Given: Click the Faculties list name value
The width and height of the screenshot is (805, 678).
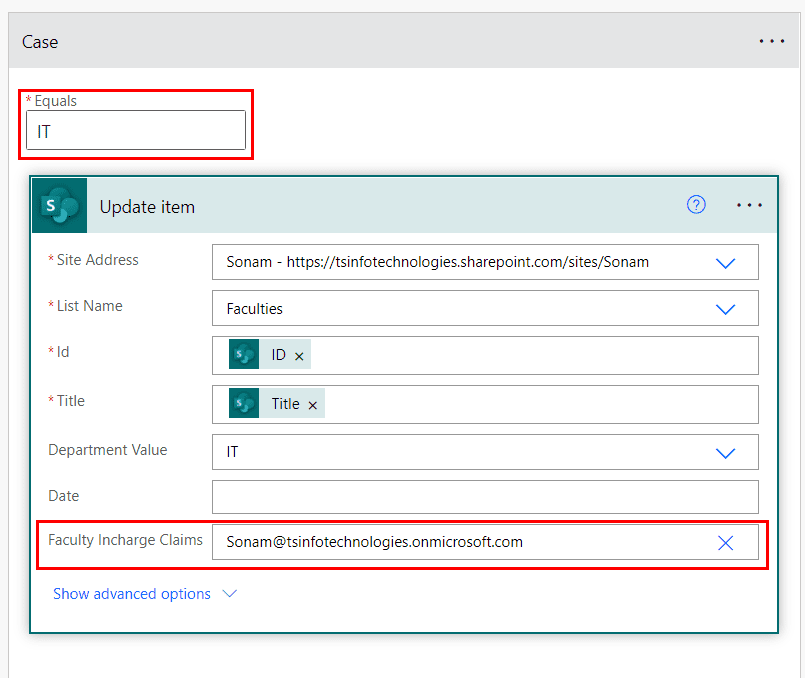Looking at the screenshot, I should [x=255, y=308].
